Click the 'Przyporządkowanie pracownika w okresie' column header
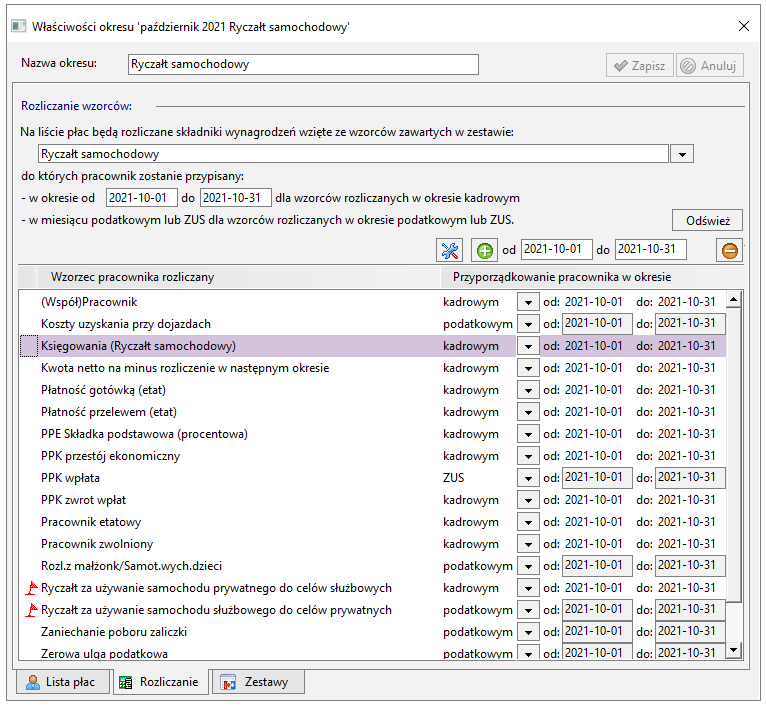 point(592,277)
